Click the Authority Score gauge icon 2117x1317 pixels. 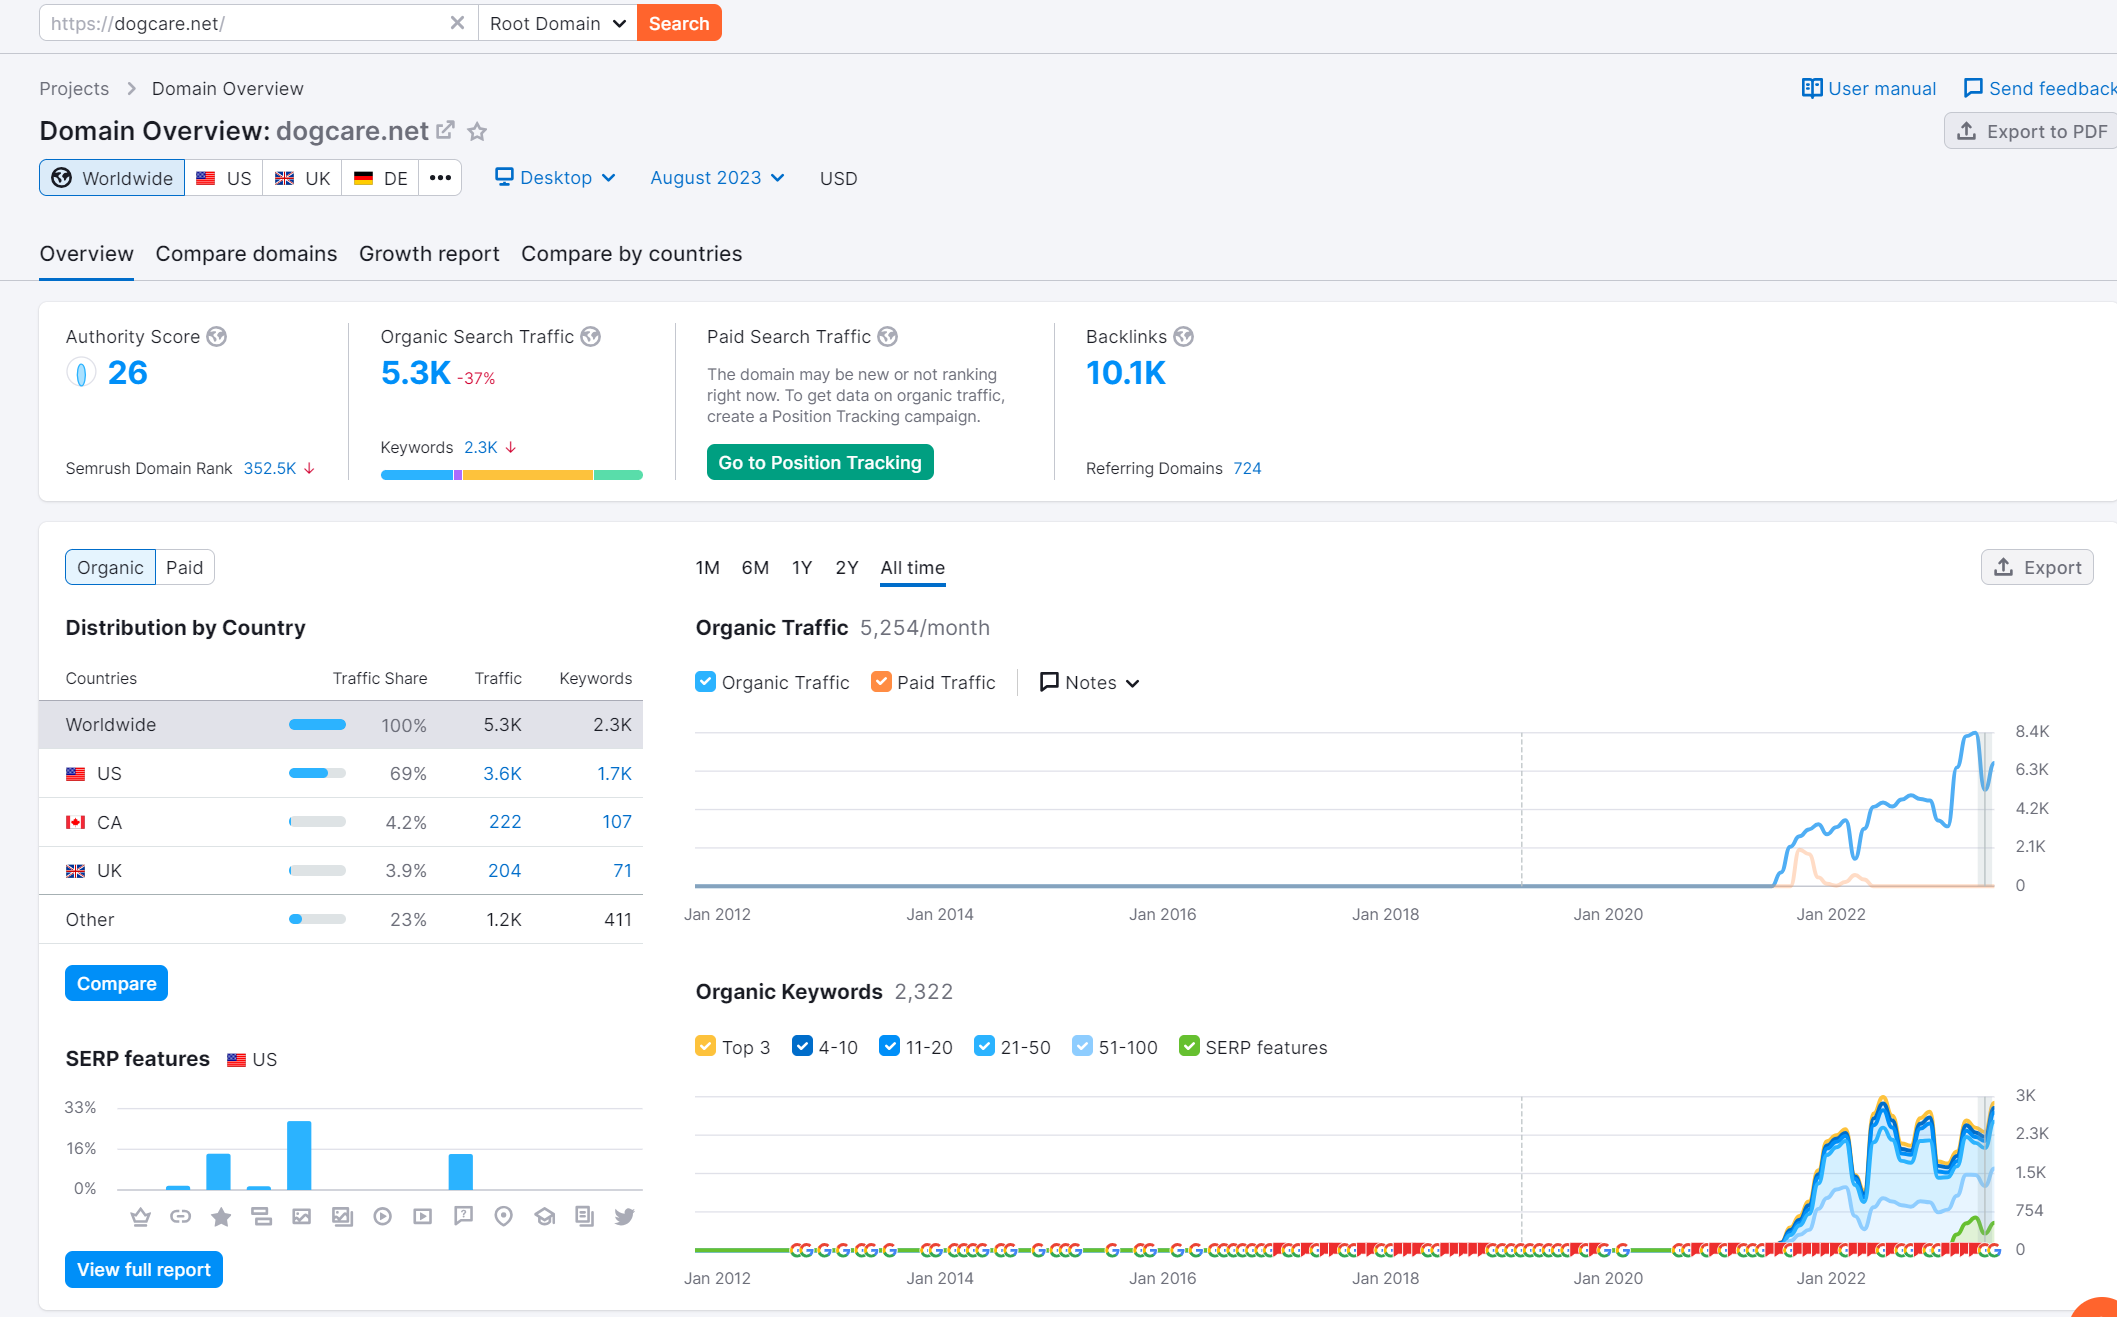(81, 373)
